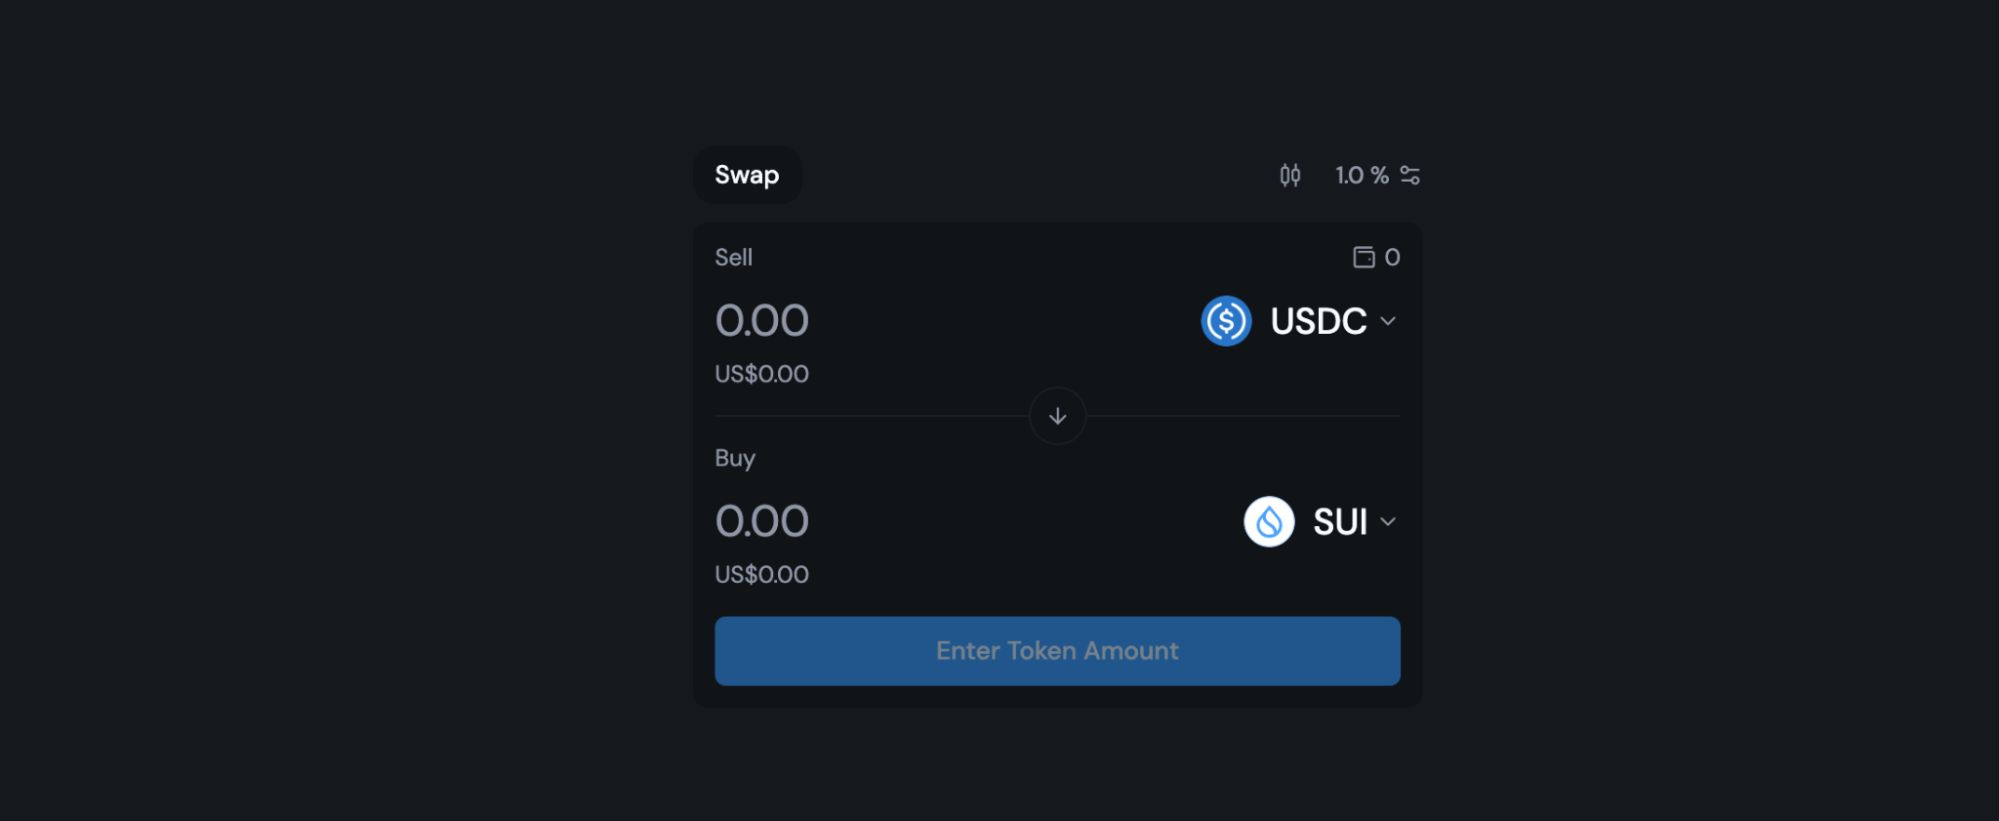The width and height of the screenshot is (1999, 821).
Task: Open the SUI buy token selector
Action: click(x=1321, y=522)
